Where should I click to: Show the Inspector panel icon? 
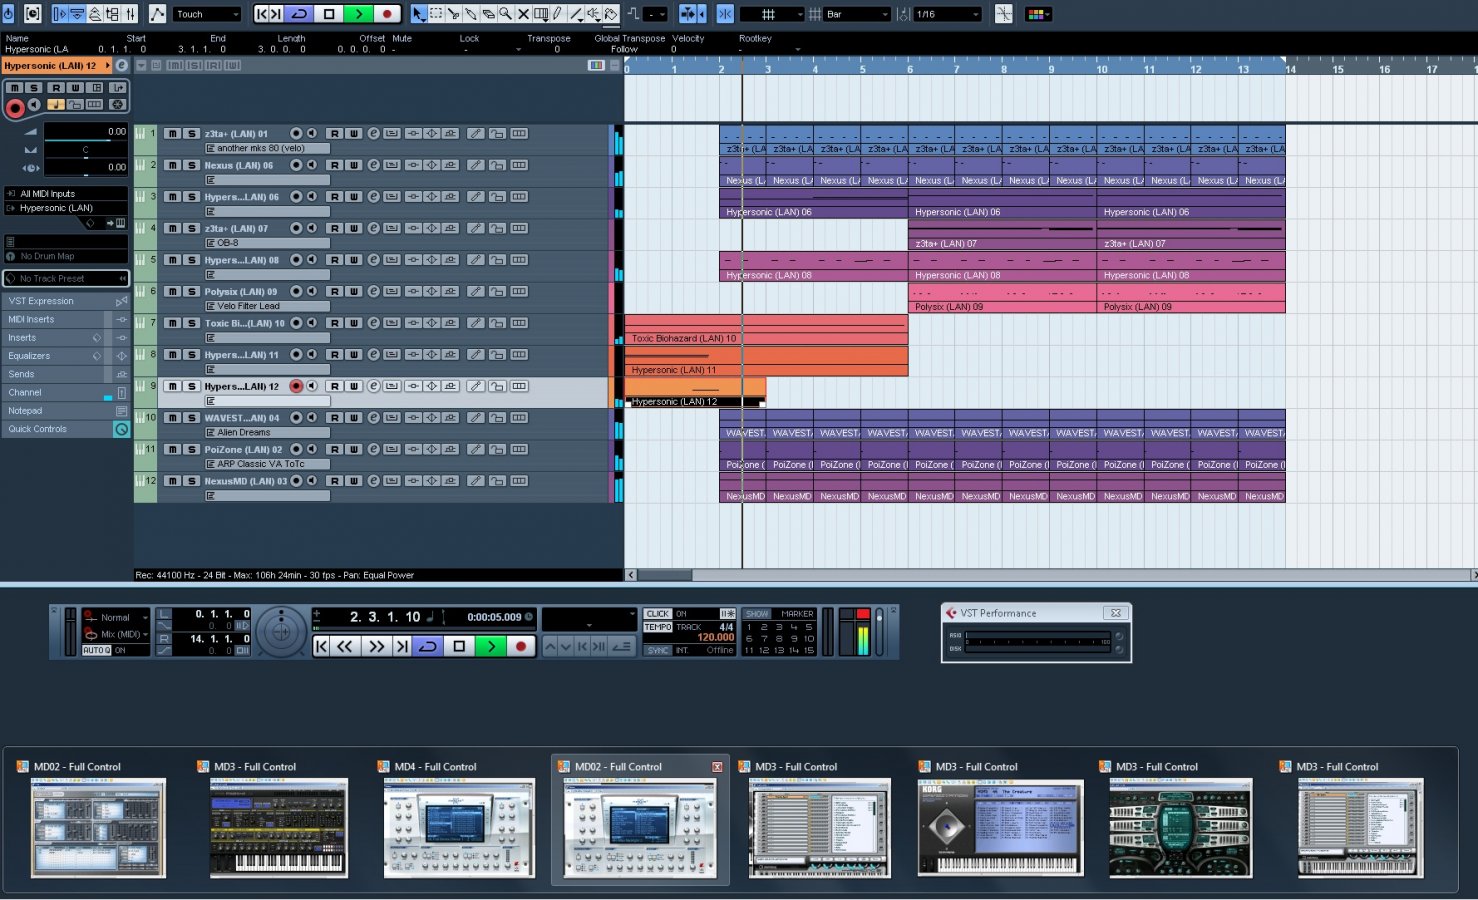point(59,14)
